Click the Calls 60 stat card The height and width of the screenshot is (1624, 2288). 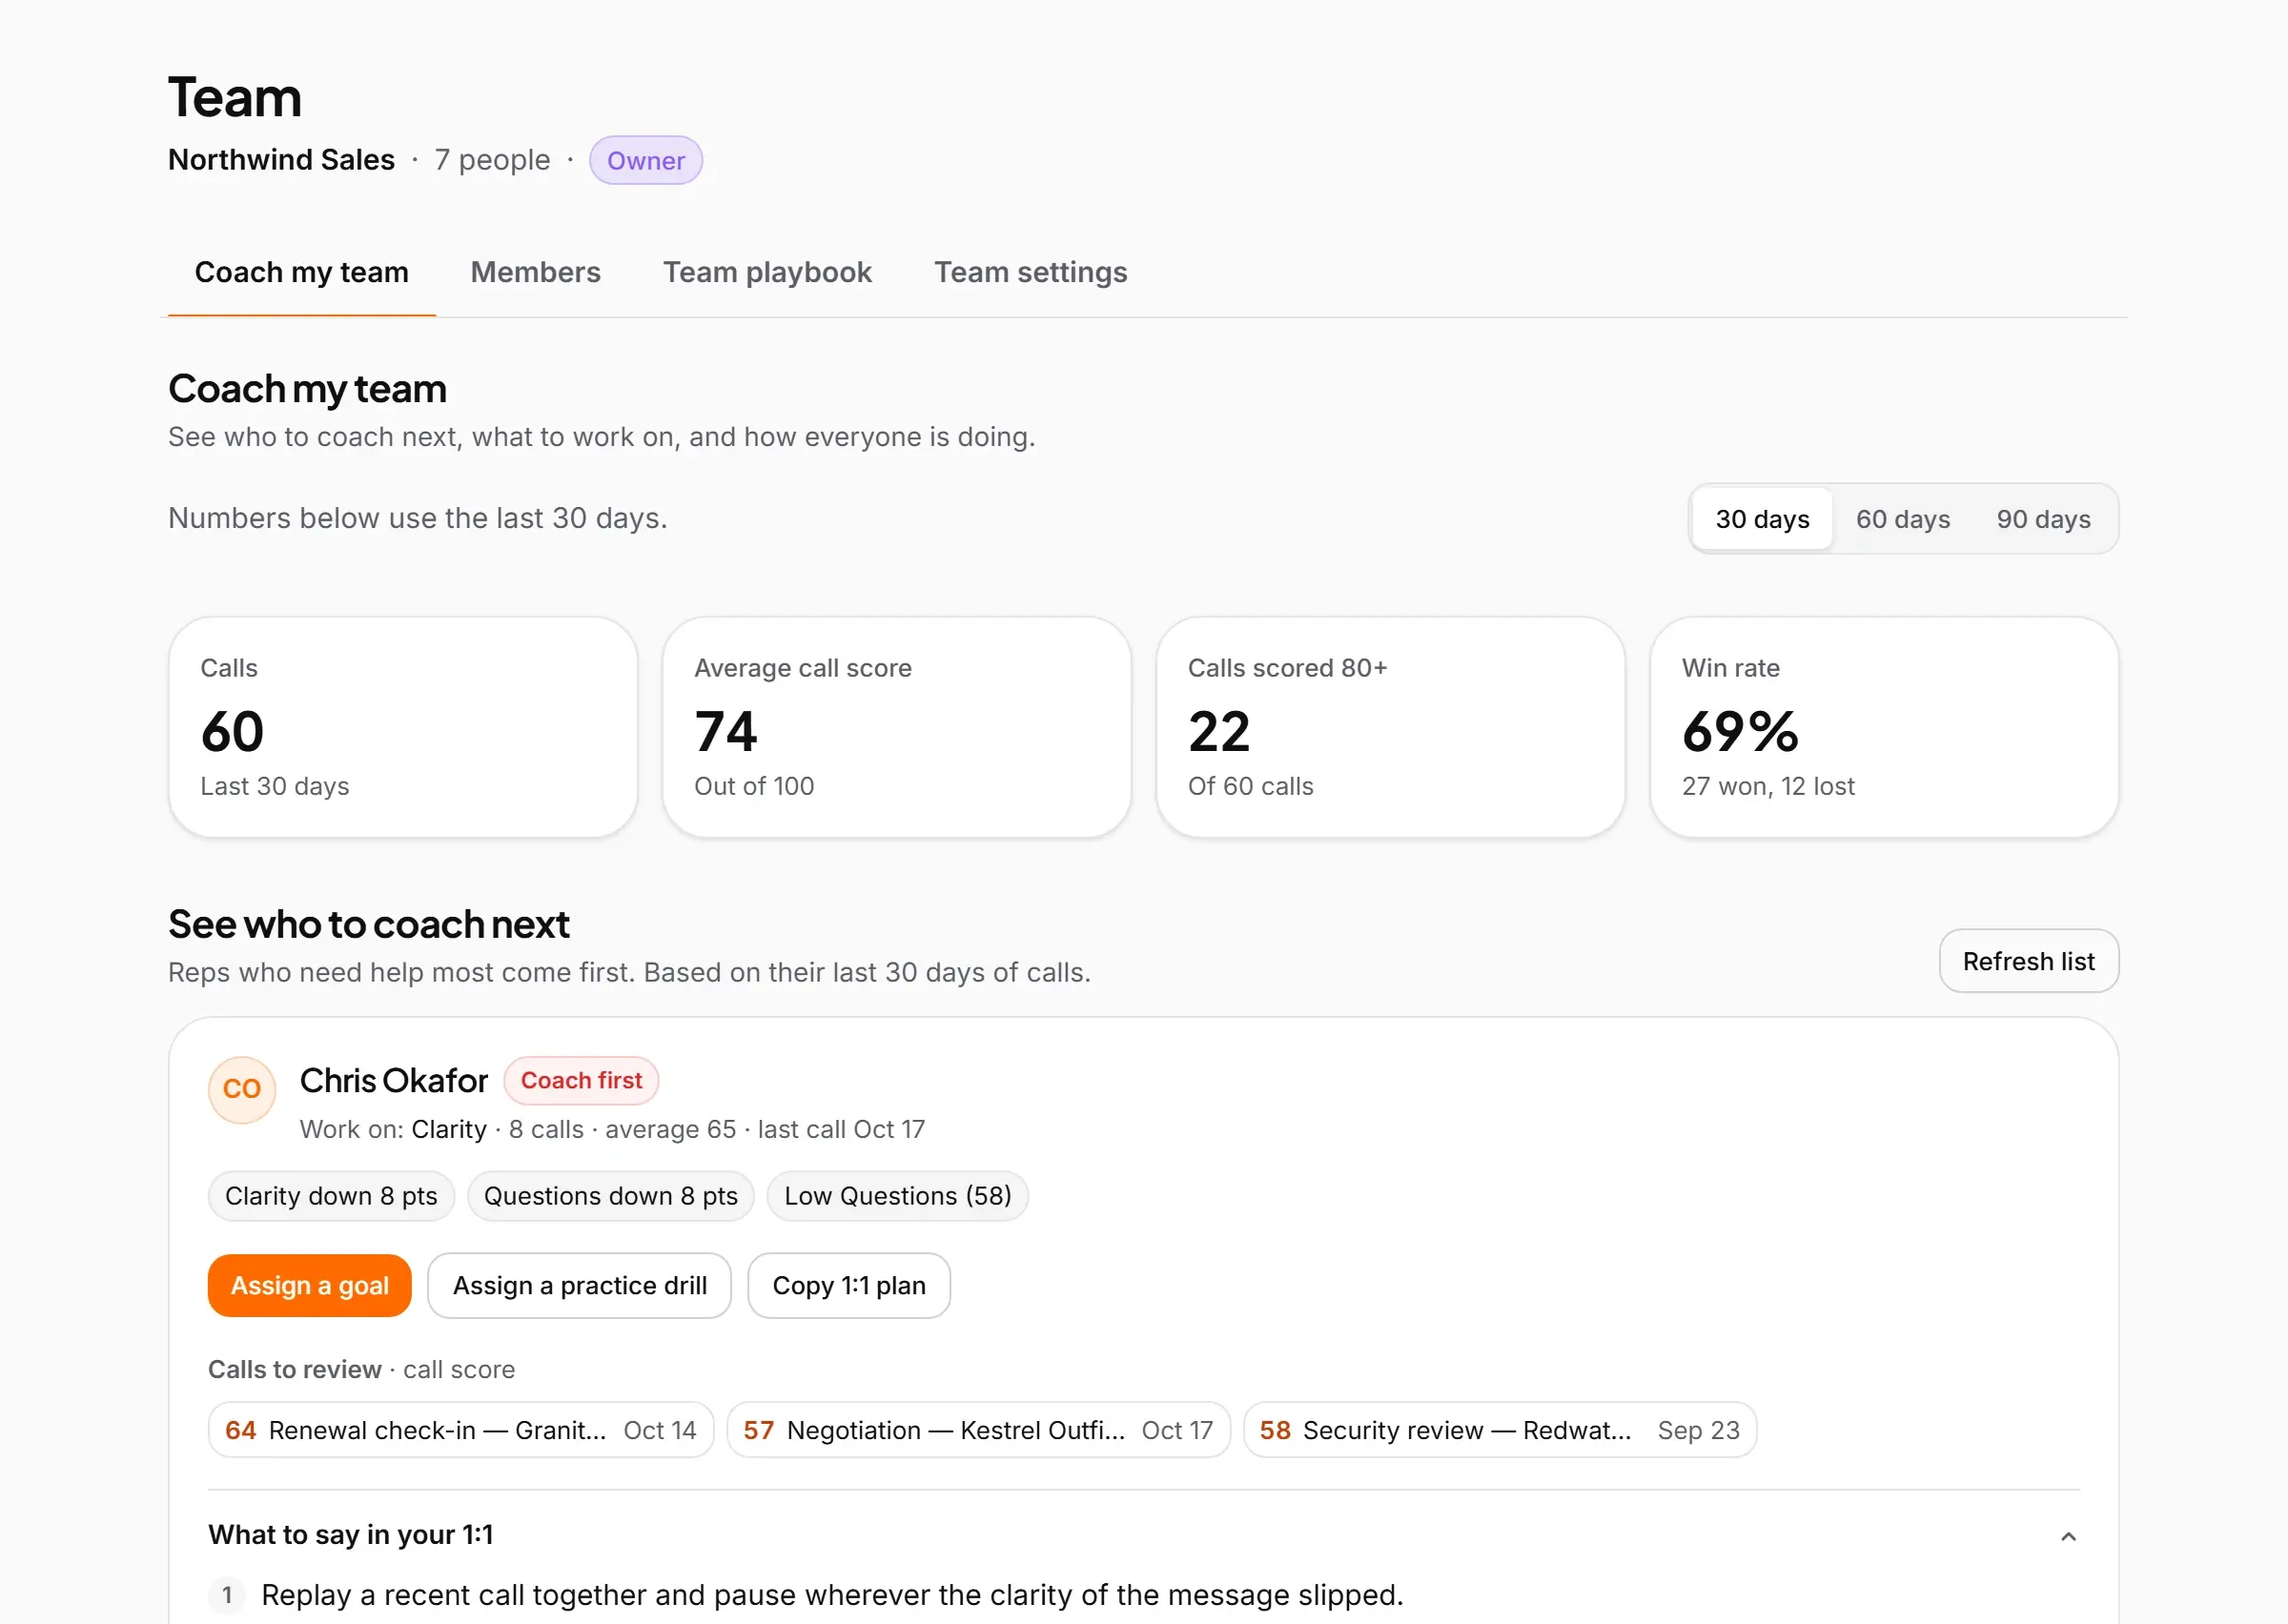403,727
